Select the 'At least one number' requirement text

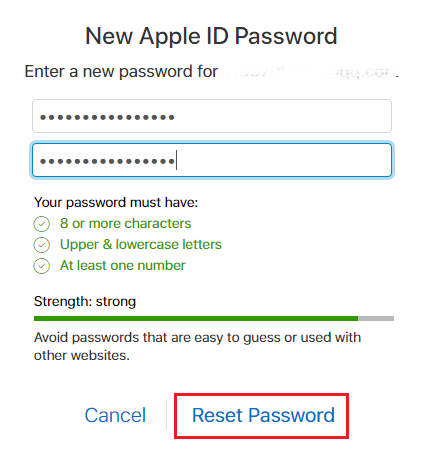[x=123, y=265]
